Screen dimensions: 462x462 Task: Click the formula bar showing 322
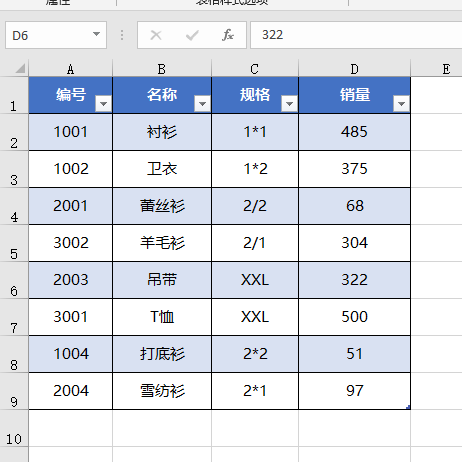pos(356,35)
